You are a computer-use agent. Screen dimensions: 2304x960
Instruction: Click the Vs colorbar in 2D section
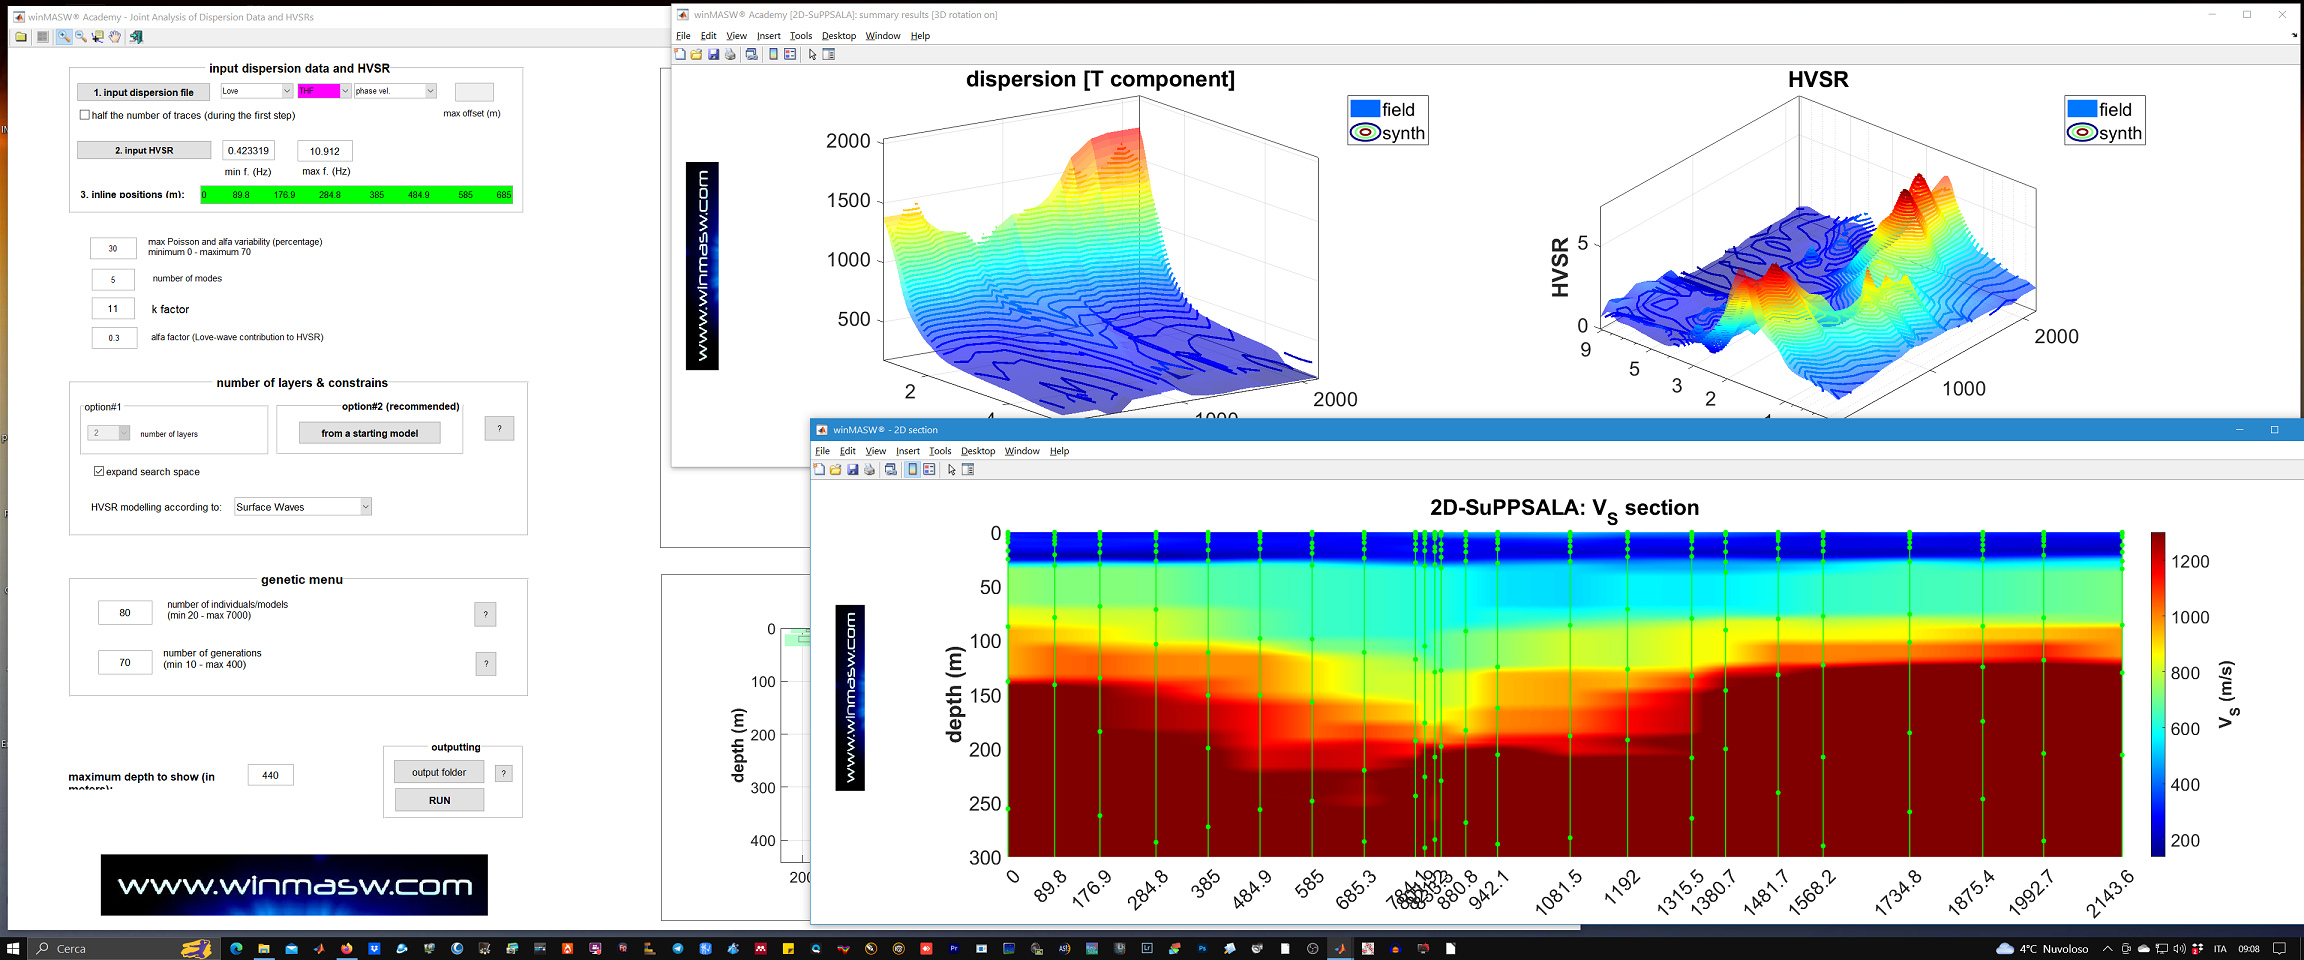2157,694
